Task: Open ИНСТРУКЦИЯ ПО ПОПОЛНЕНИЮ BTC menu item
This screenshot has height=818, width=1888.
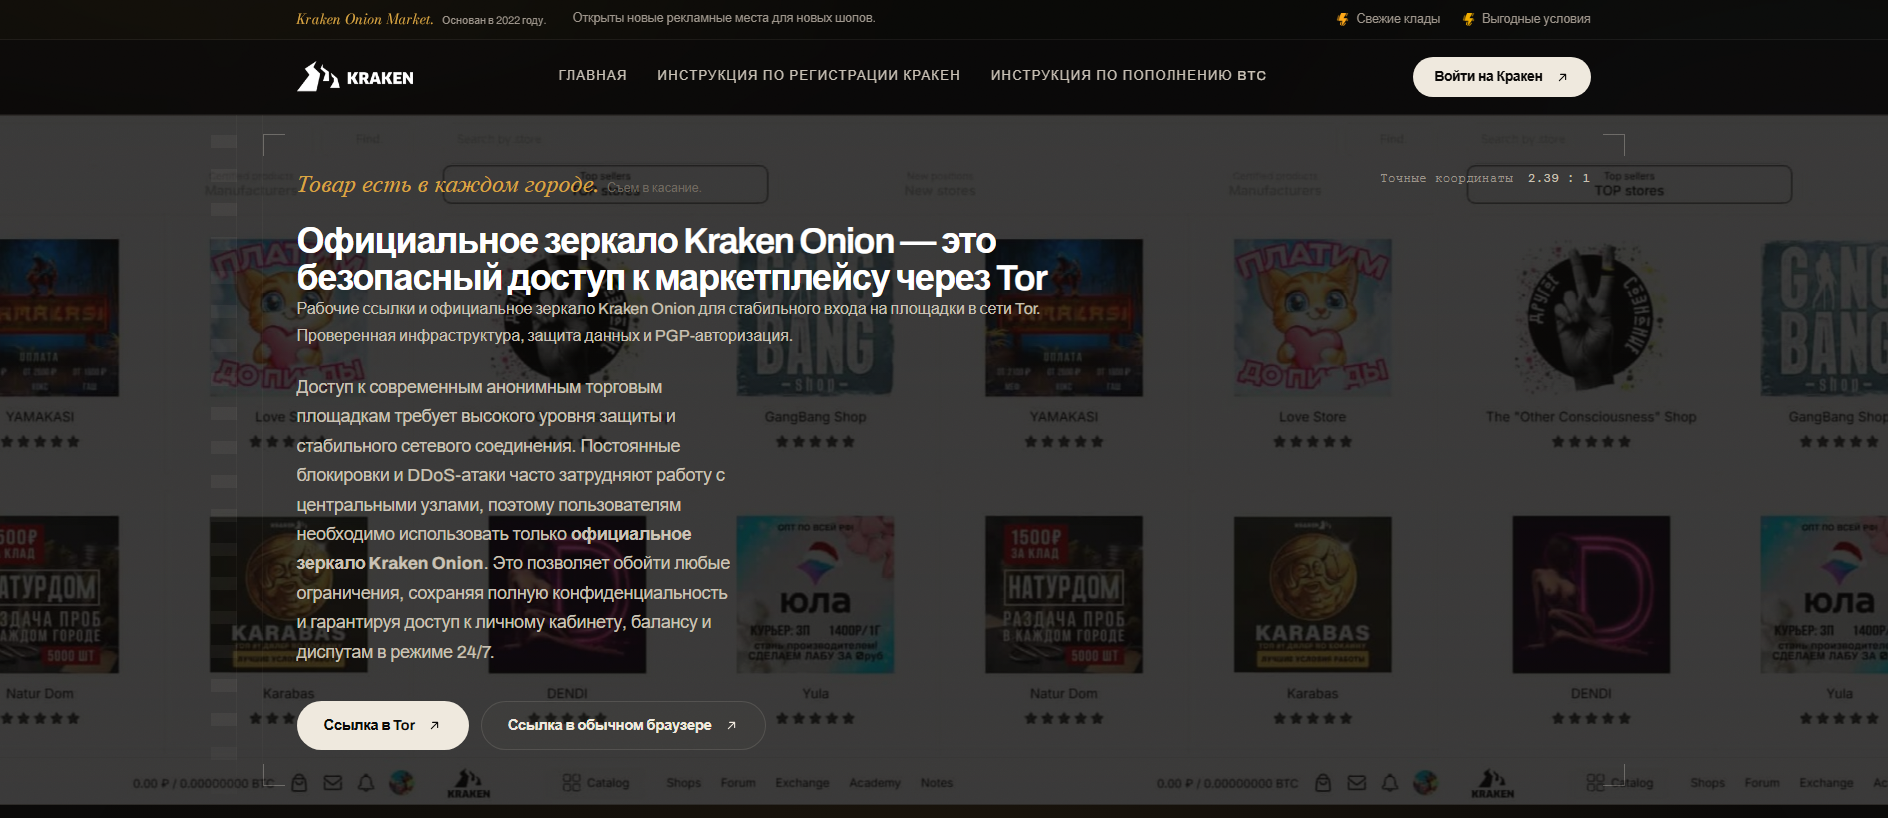Action: [x=1128, y=75]
